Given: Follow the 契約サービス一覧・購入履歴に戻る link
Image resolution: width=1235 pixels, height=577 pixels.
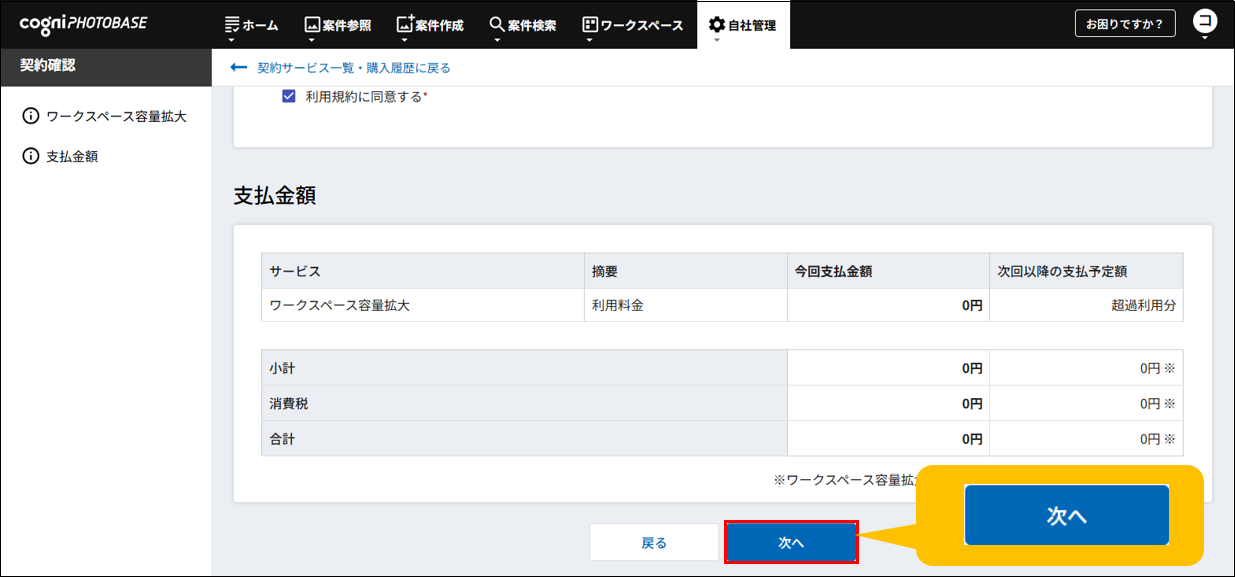Looking at the screenshot, I should pyautogui.click(x=354, y=68).
